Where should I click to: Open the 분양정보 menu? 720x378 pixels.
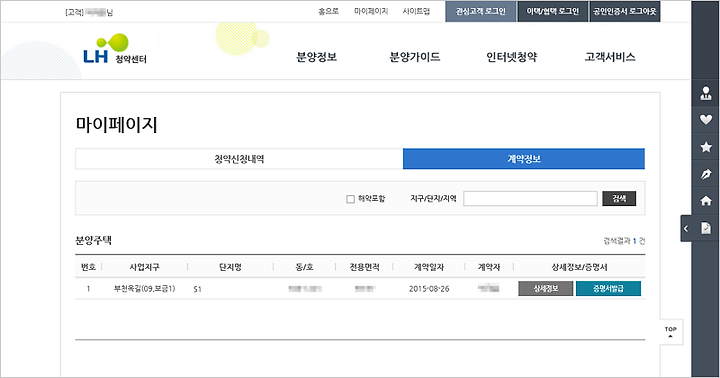coord(317,57)
